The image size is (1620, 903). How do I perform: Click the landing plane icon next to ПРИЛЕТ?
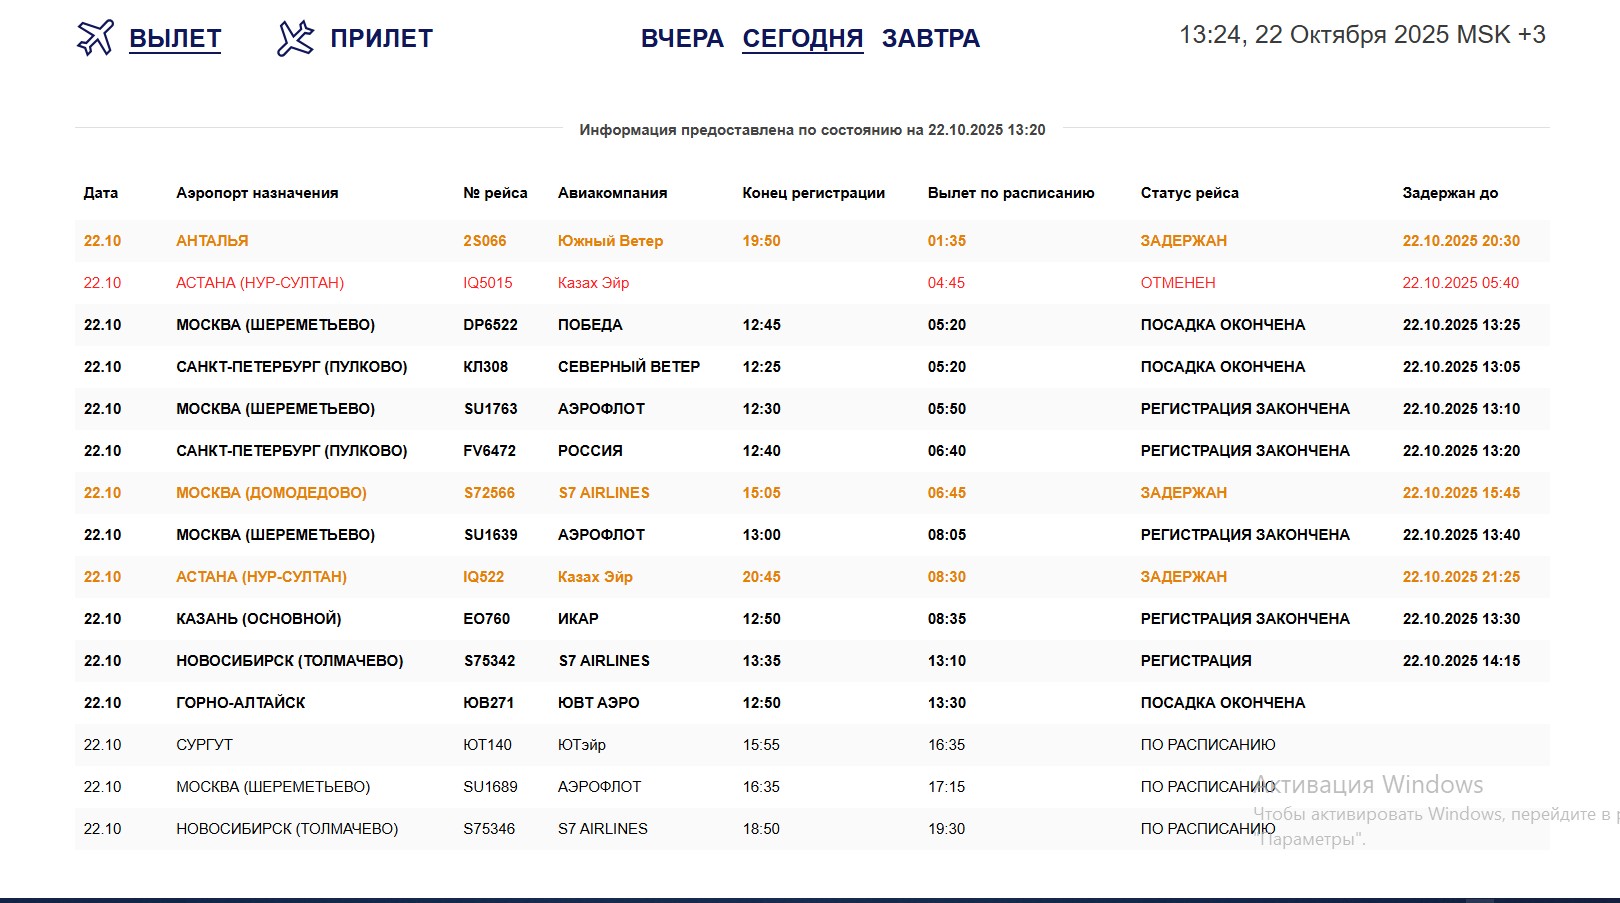(x=295, y=37)
